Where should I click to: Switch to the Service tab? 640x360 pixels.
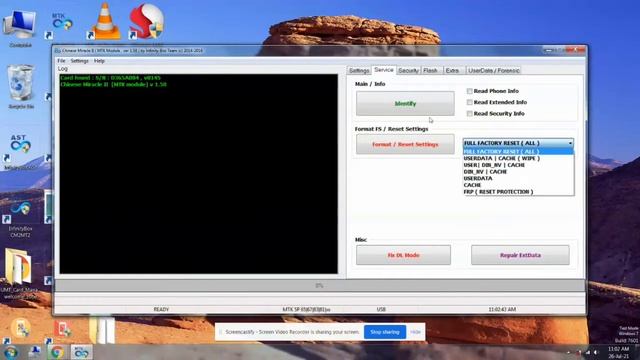[x=384, y=70]
